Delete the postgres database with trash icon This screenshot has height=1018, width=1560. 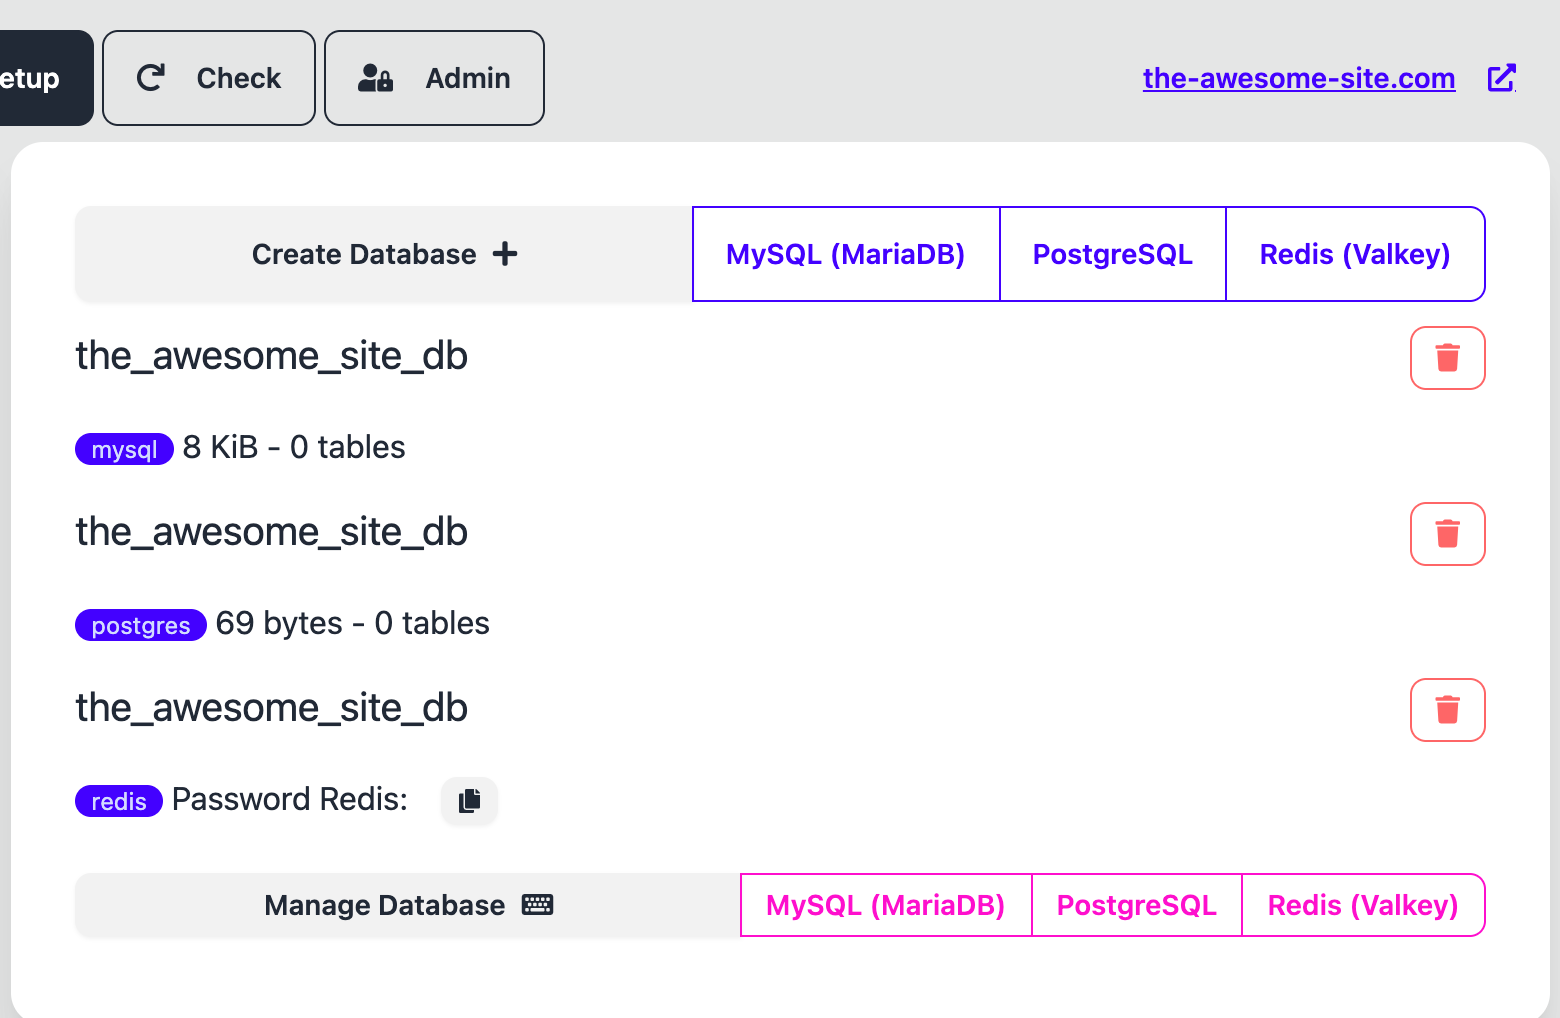coord(1447,534)
